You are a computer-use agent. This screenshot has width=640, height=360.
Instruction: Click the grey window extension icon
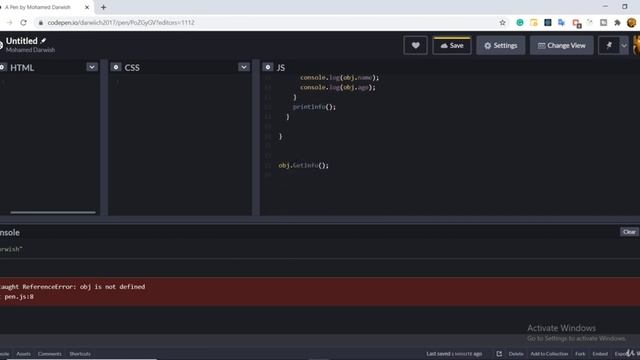click(603, 22)
